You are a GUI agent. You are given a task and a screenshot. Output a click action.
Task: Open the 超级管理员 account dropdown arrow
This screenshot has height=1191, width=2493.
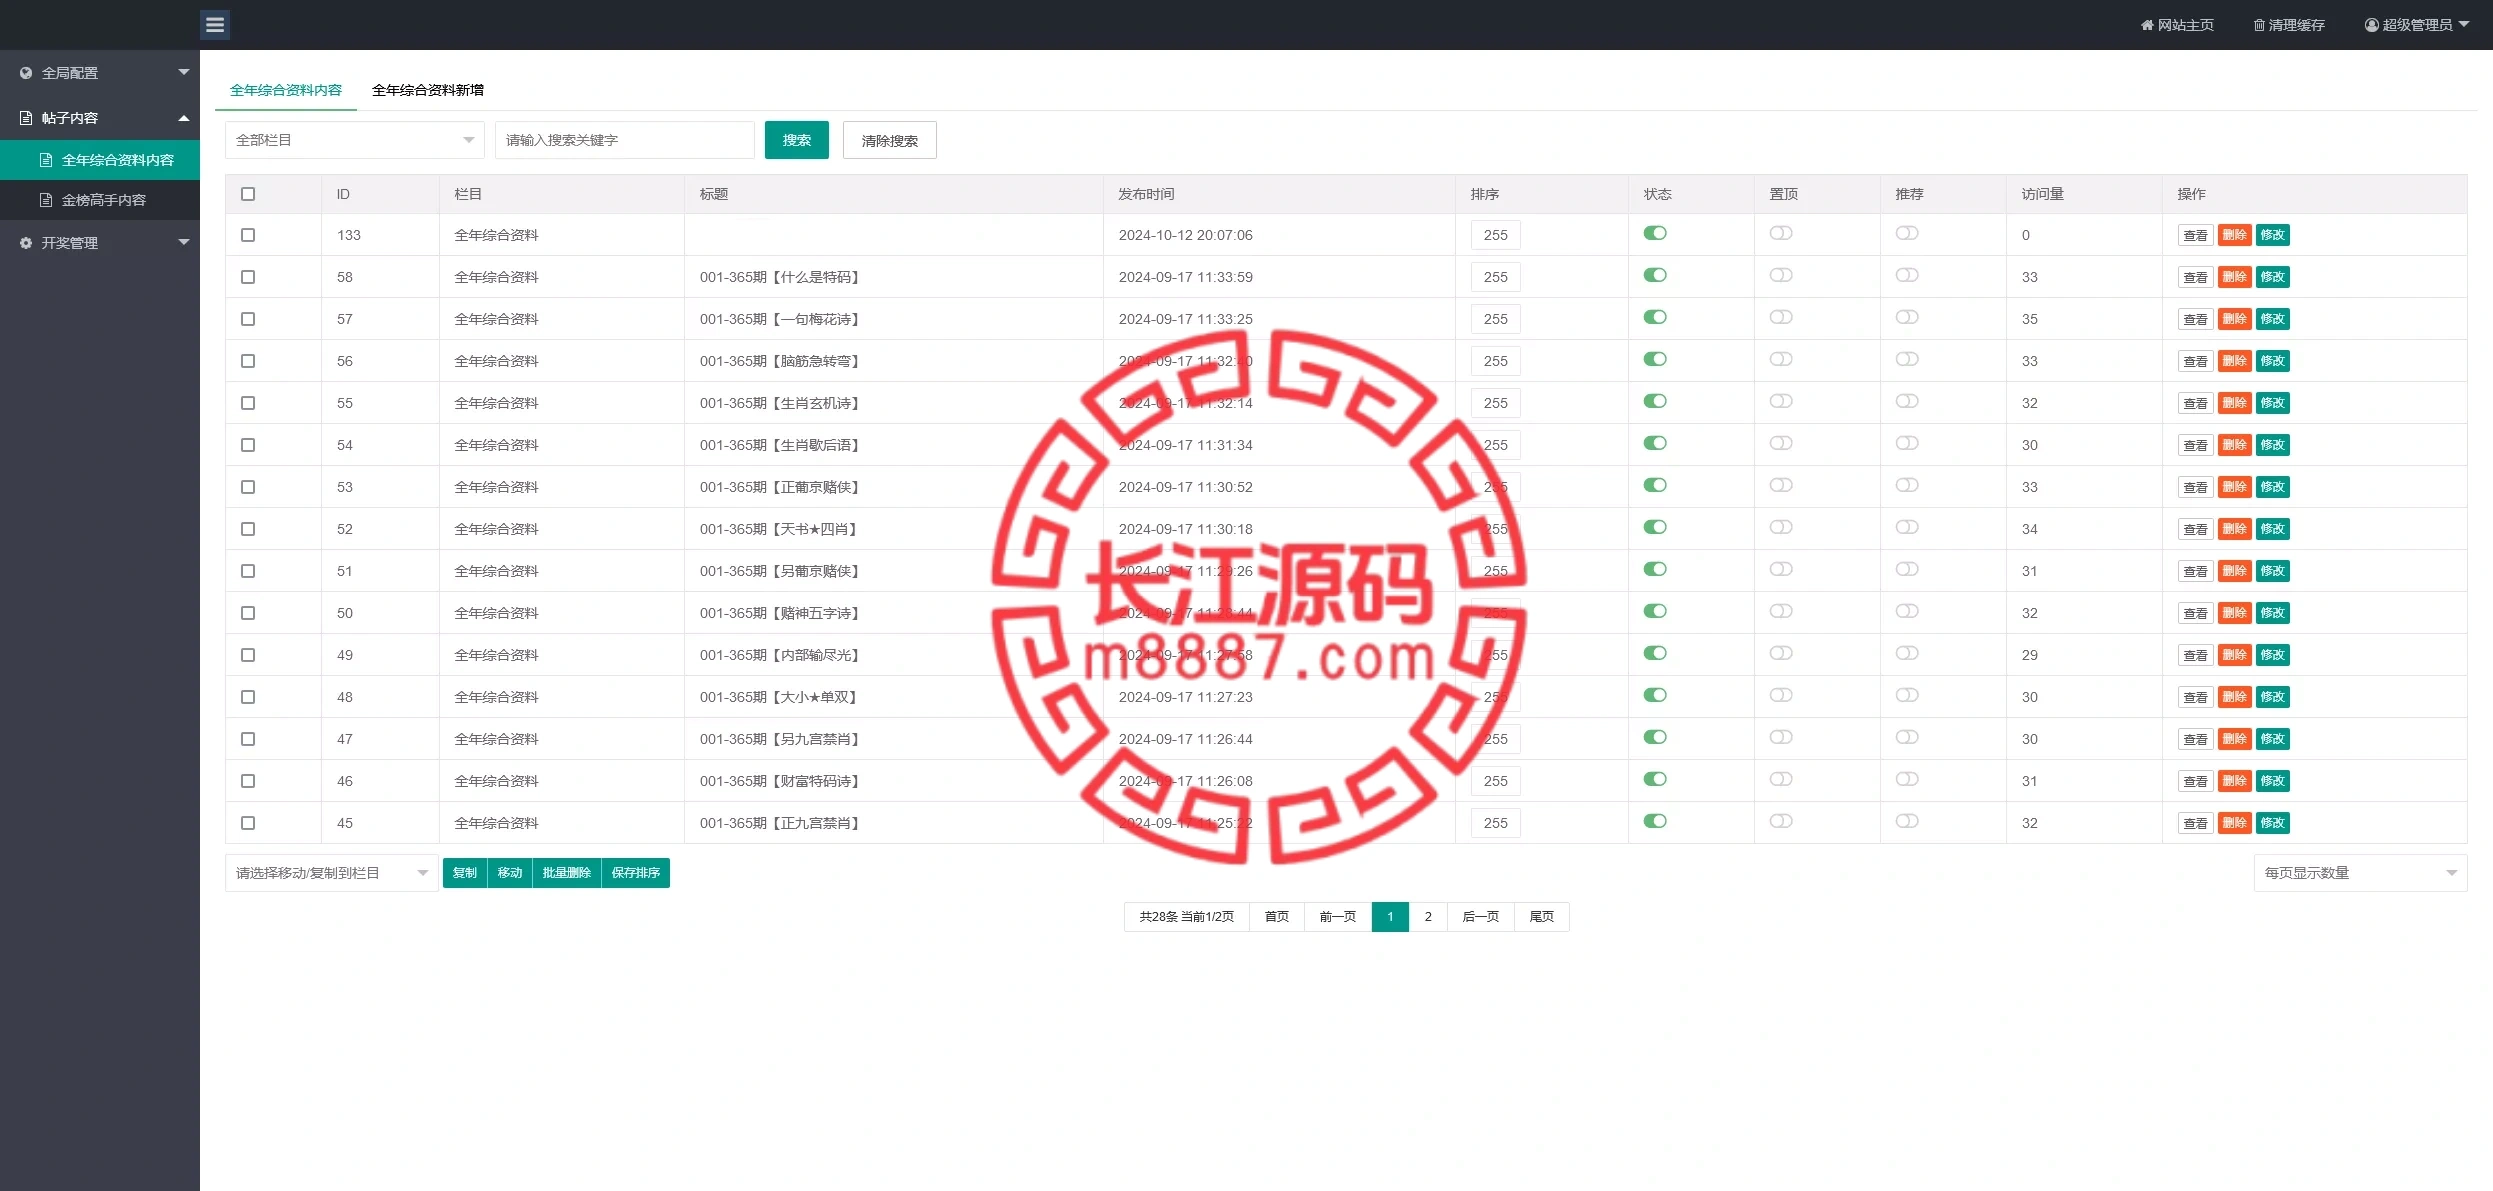coord(2464,24)
